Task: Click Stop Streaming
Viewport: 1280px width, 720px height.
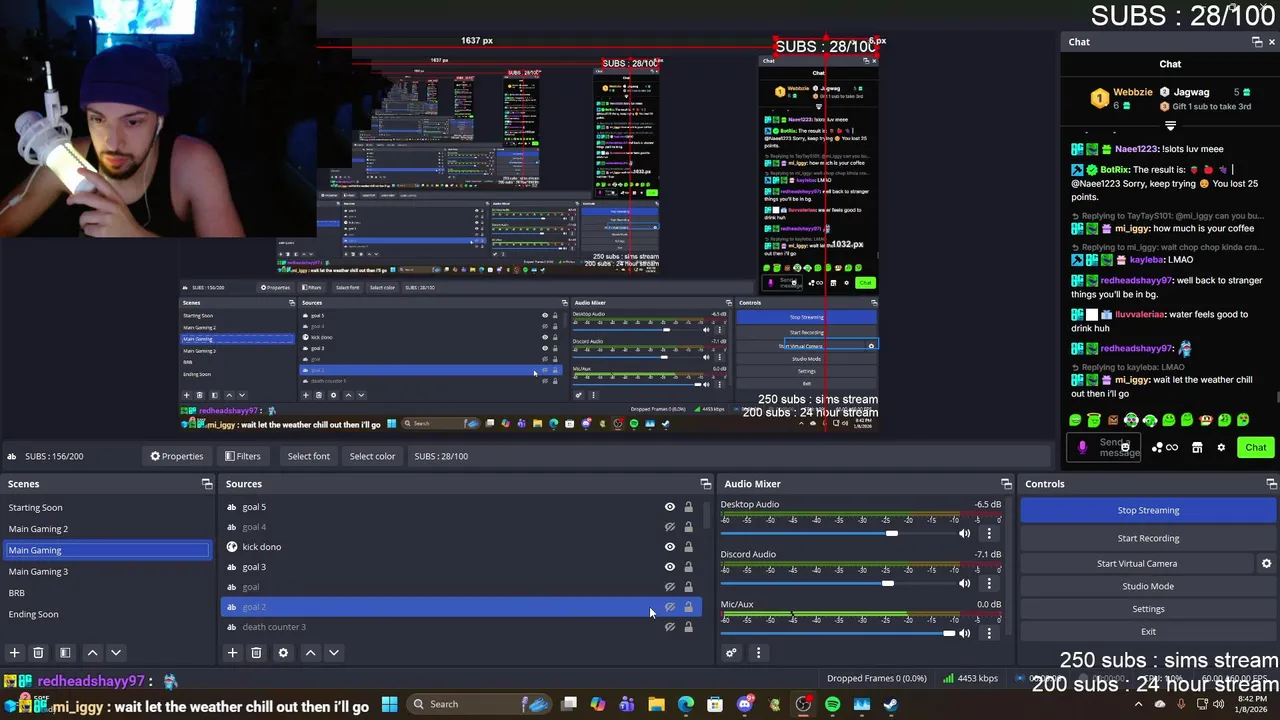Action: (1148, 510)
